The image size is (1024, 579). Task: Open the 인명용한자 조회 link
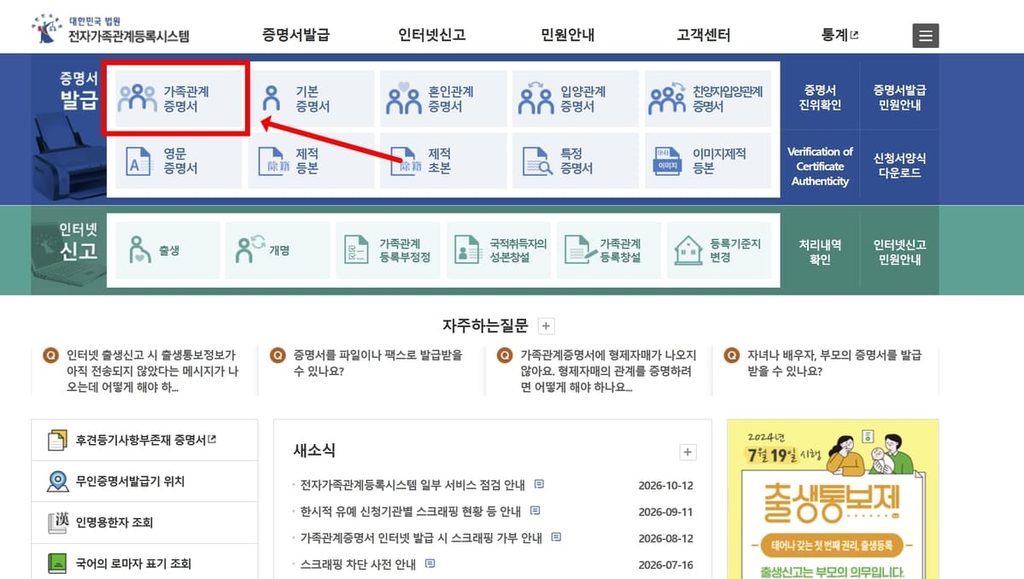coord(145,522)
